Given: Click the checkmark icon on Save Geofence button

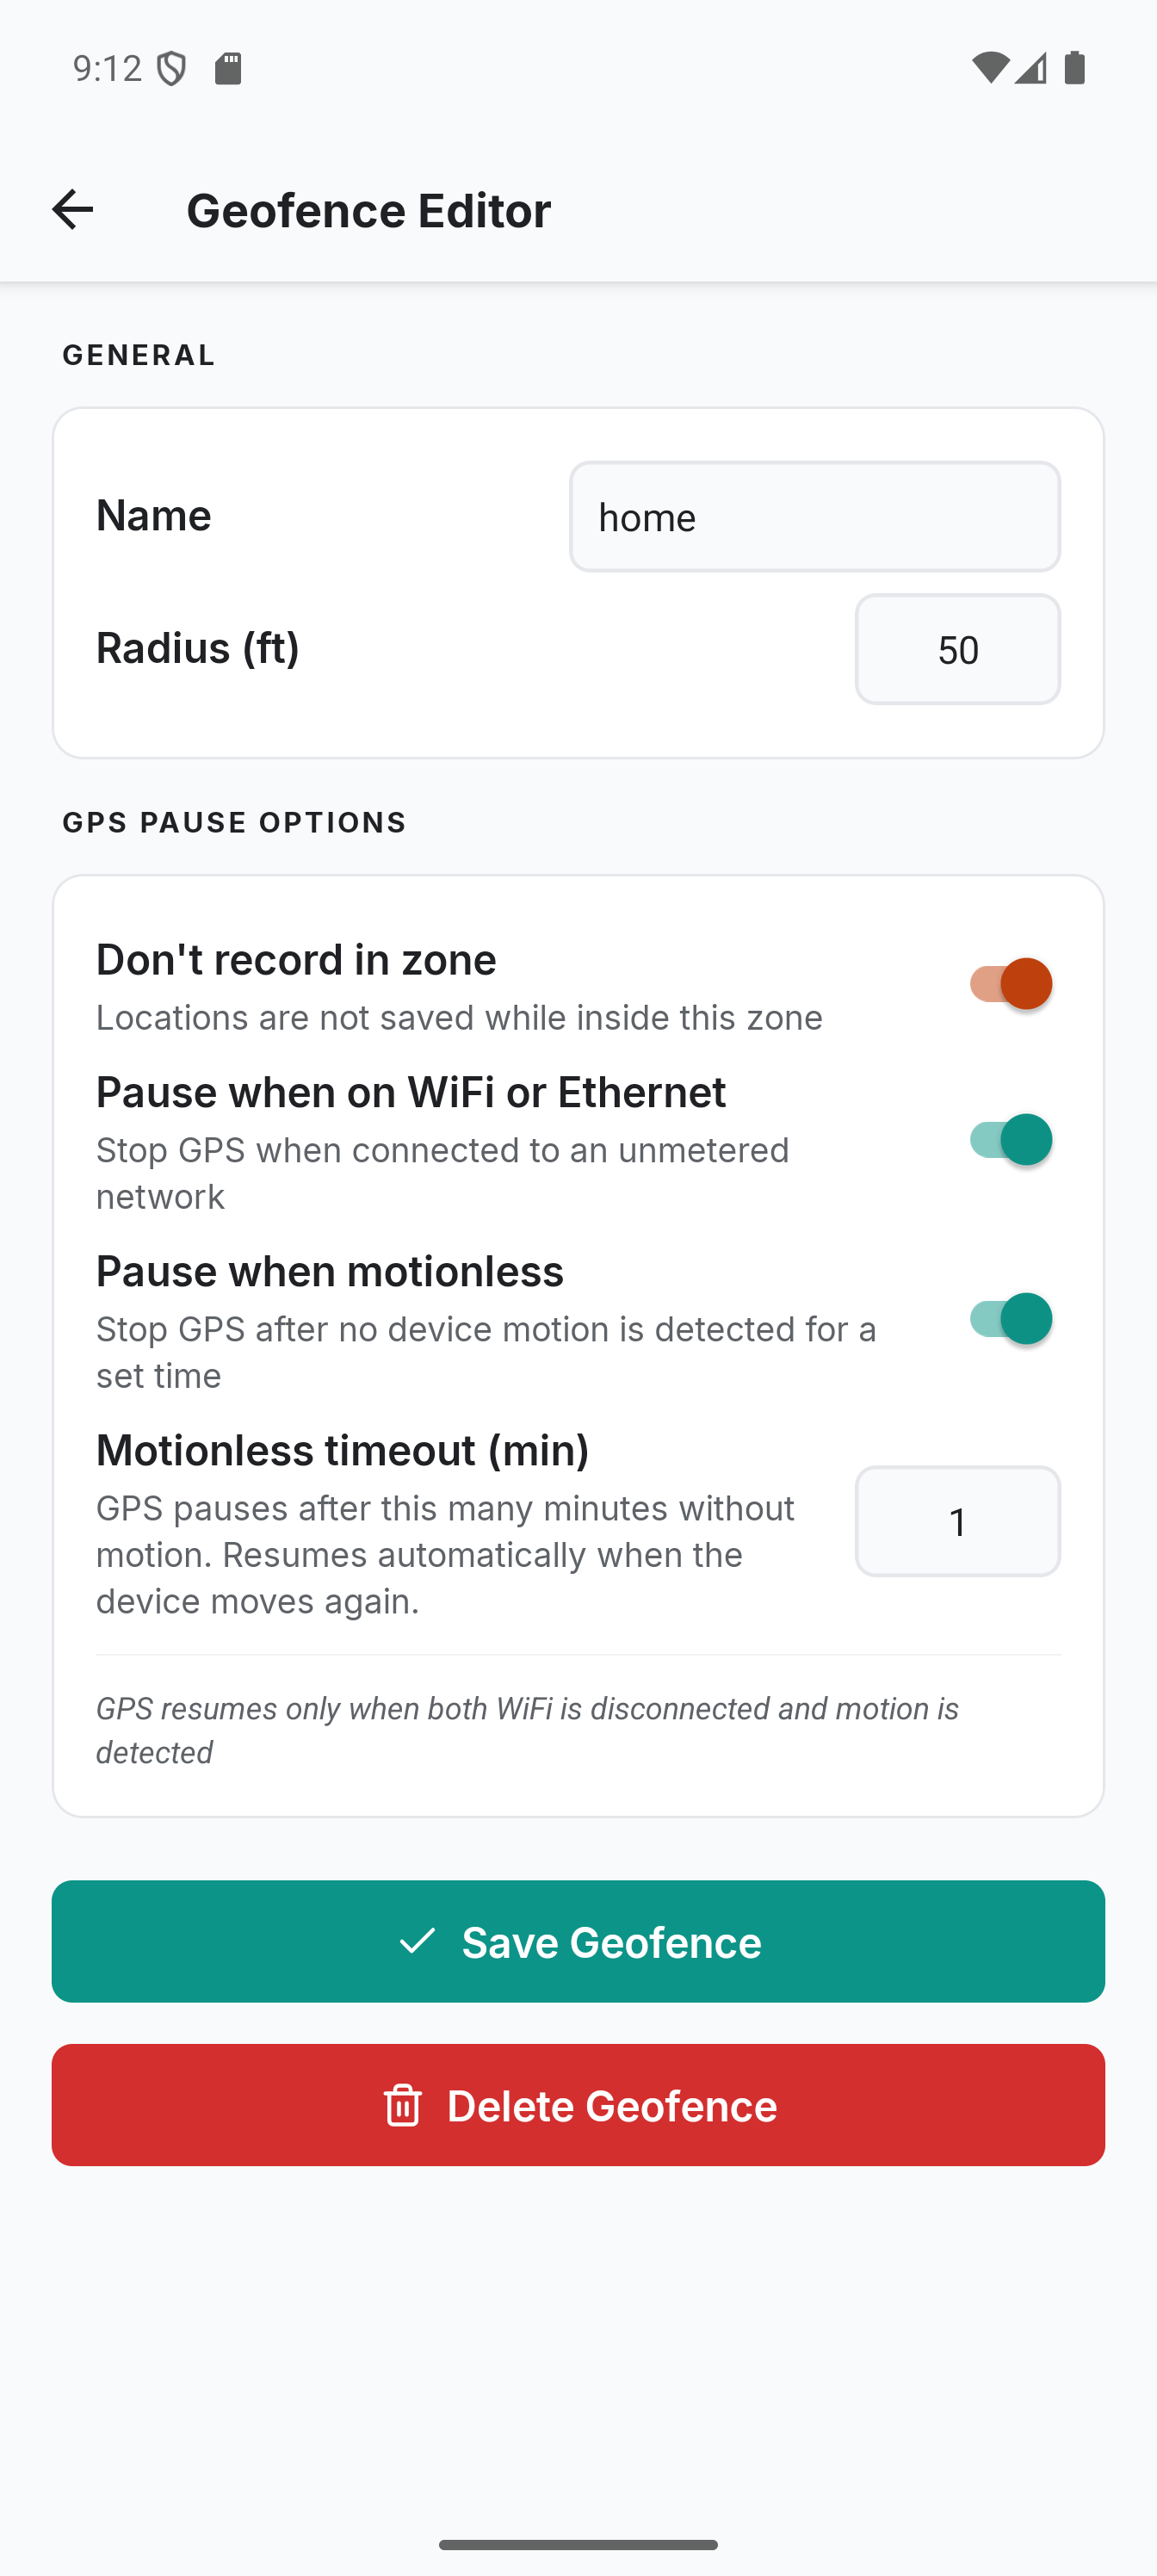Looking at the screenshot, I should (x=419, y=1940).
